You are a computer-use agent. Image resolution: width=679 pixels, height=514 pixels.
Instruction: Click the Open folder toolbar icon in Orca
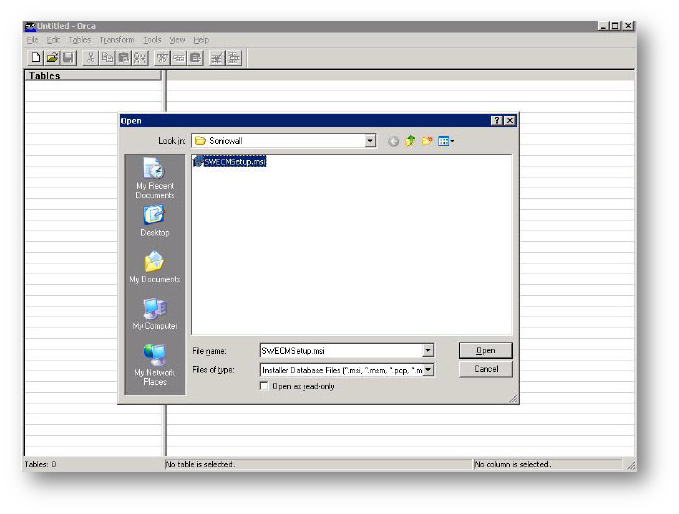tap(52, 58)
